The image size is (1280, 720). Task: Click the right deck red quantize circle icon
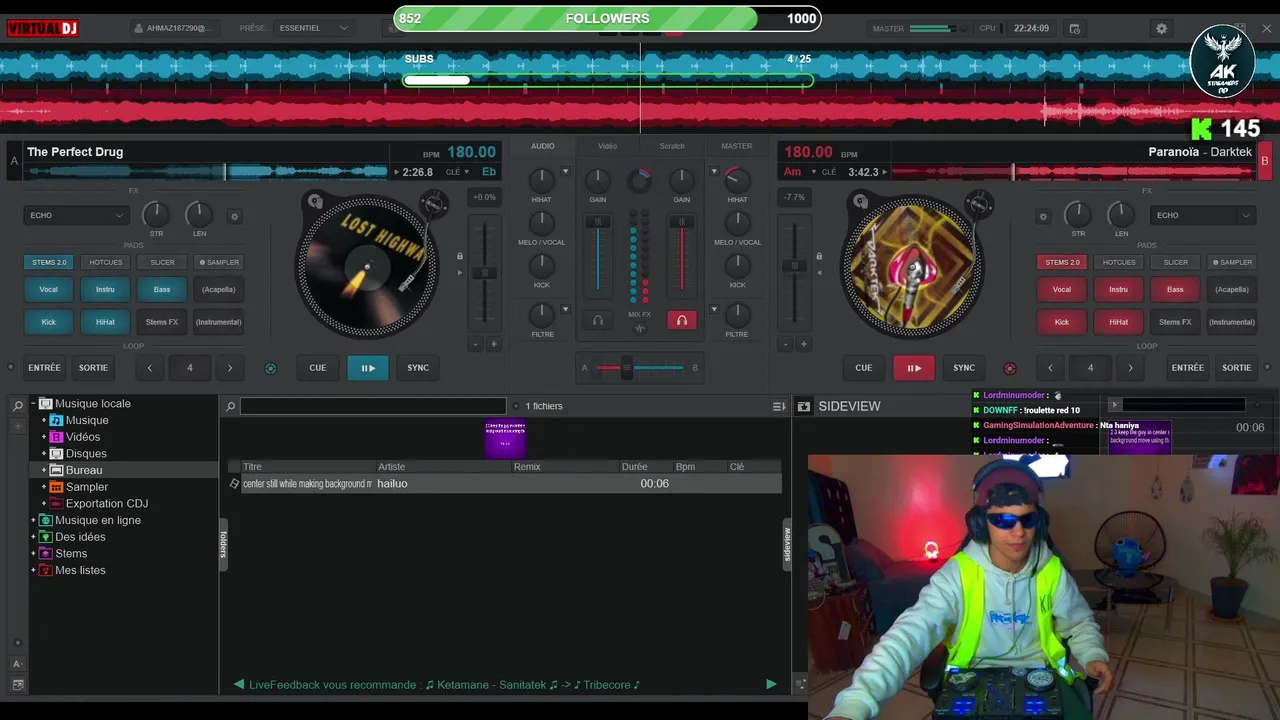click(1009, 368)
